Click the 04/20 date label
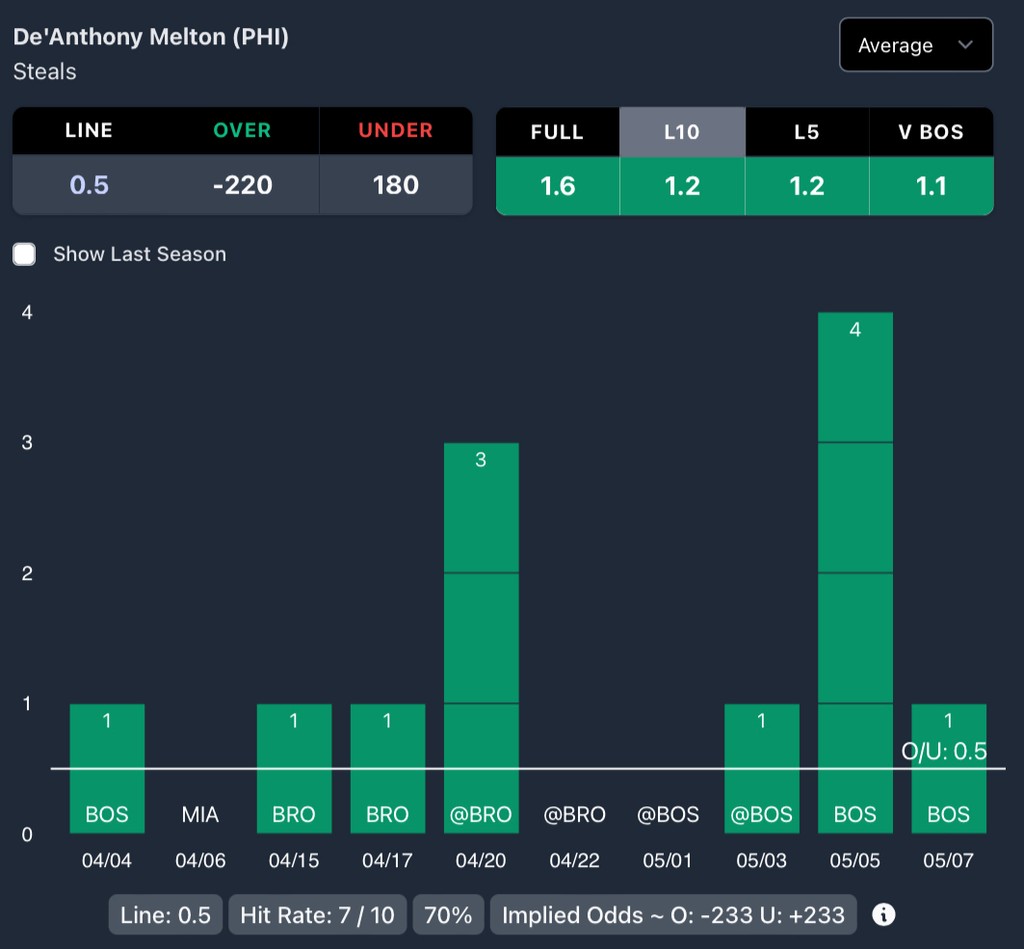1024x949 pixels. (x=481, y=860)
